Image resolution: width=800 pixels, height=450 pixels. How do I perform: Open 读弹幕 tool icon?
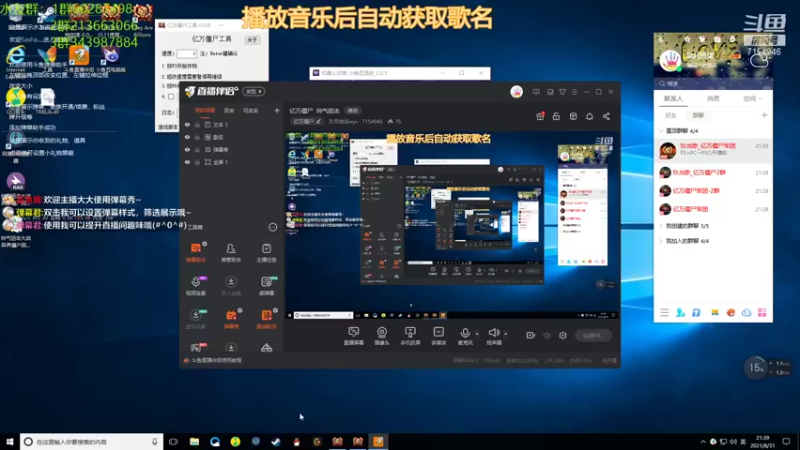click(266, 285)
